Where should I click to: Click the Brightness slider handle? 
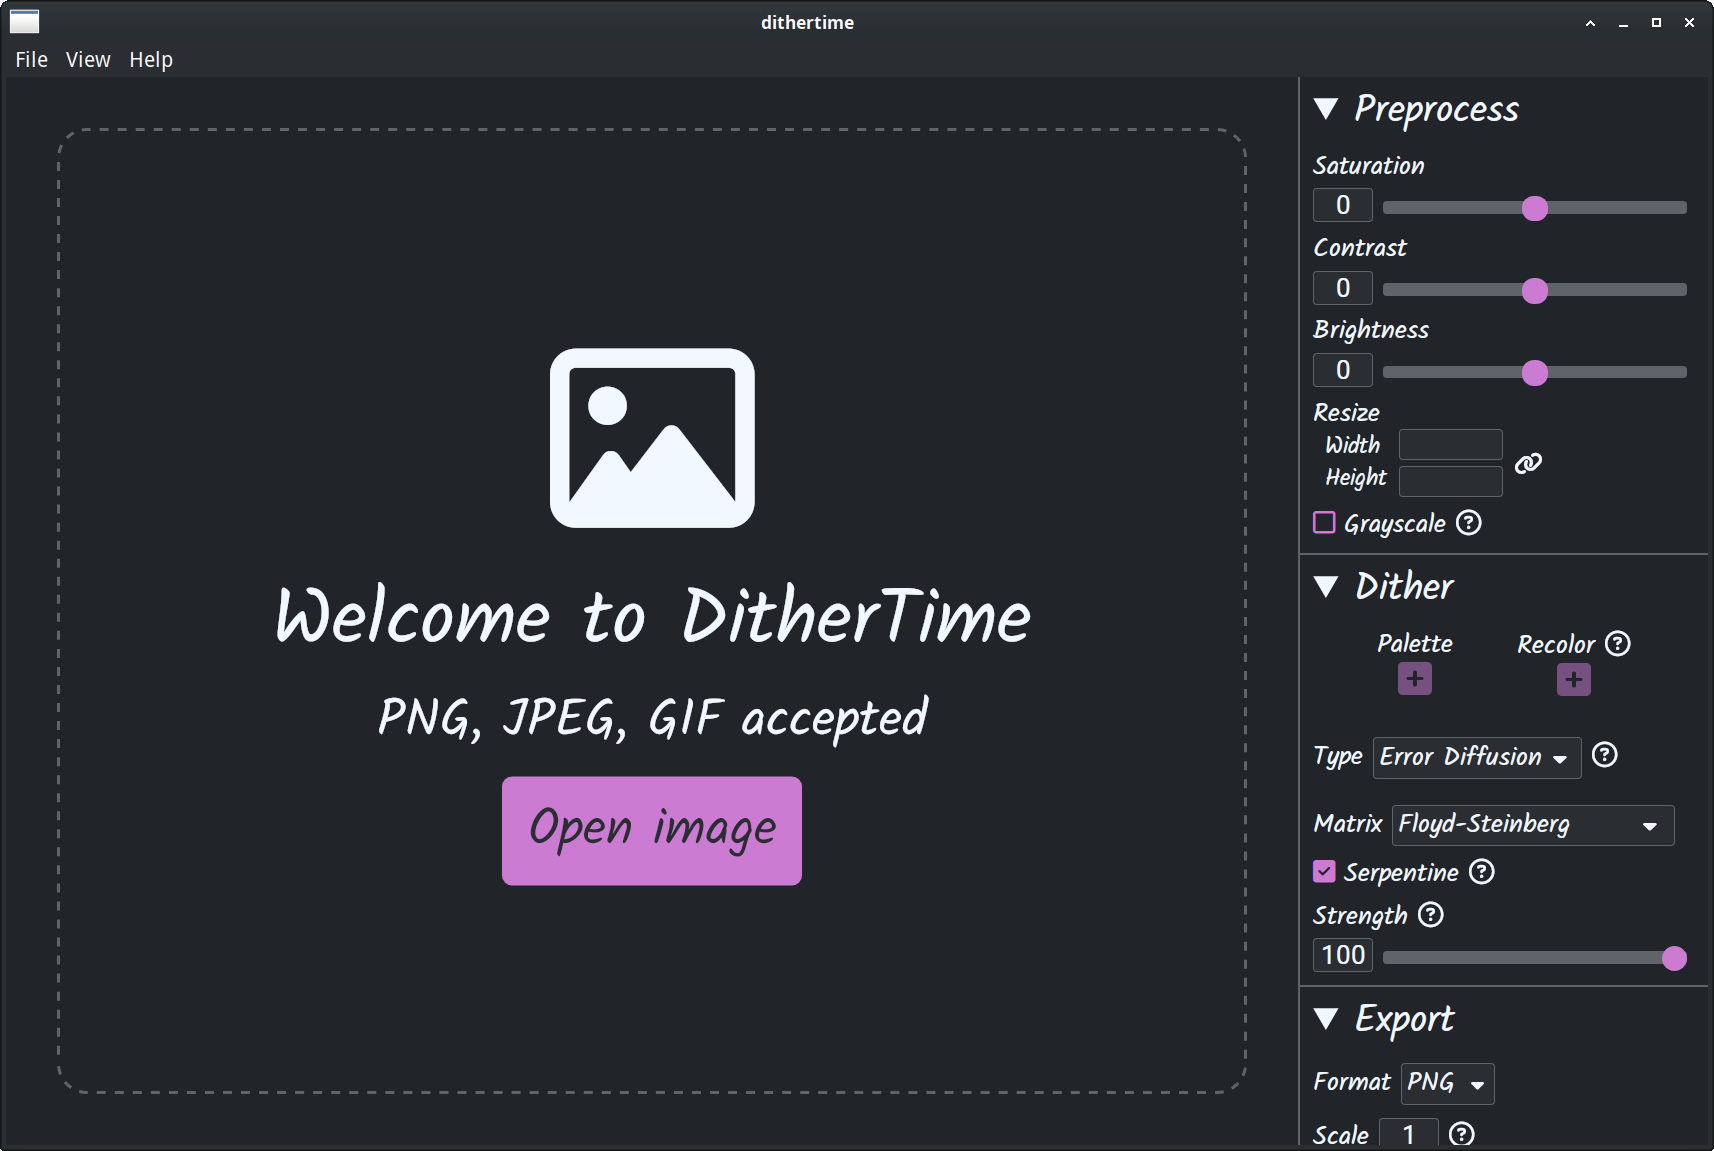click(1535, 373)
